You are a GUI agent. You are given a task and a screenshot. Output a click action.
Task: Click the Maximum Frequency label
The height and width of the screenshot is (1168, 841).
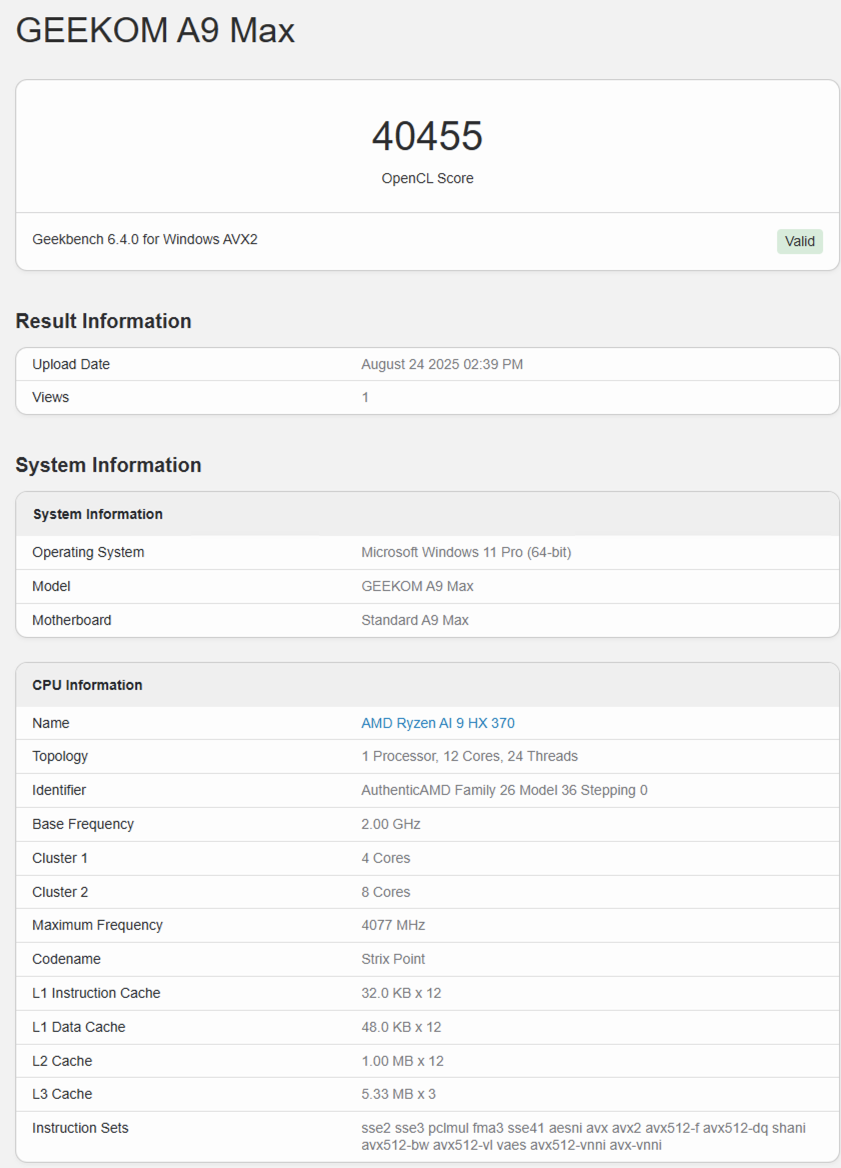pos(97,925)
